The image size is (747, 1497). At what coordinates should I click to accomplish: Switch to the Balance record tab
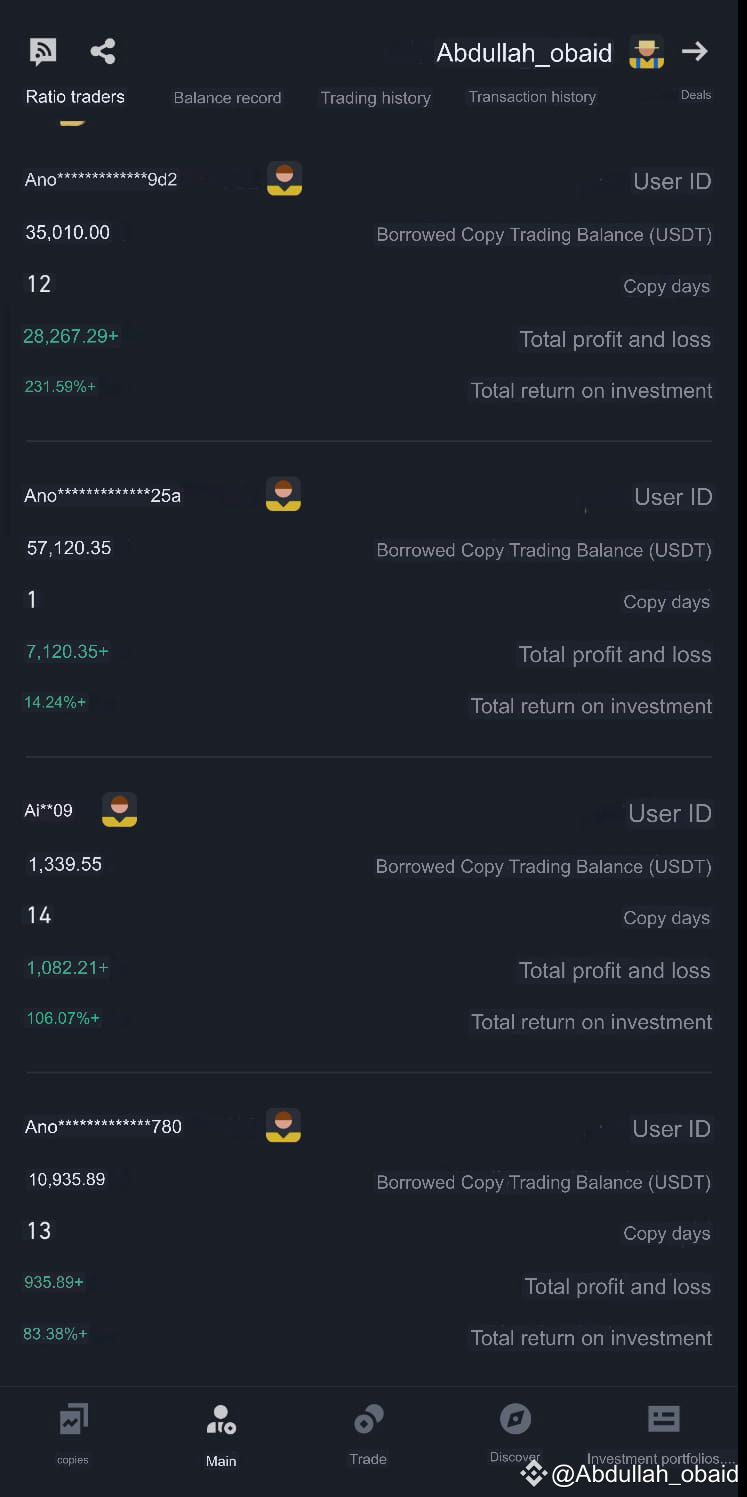coord(227,98)
